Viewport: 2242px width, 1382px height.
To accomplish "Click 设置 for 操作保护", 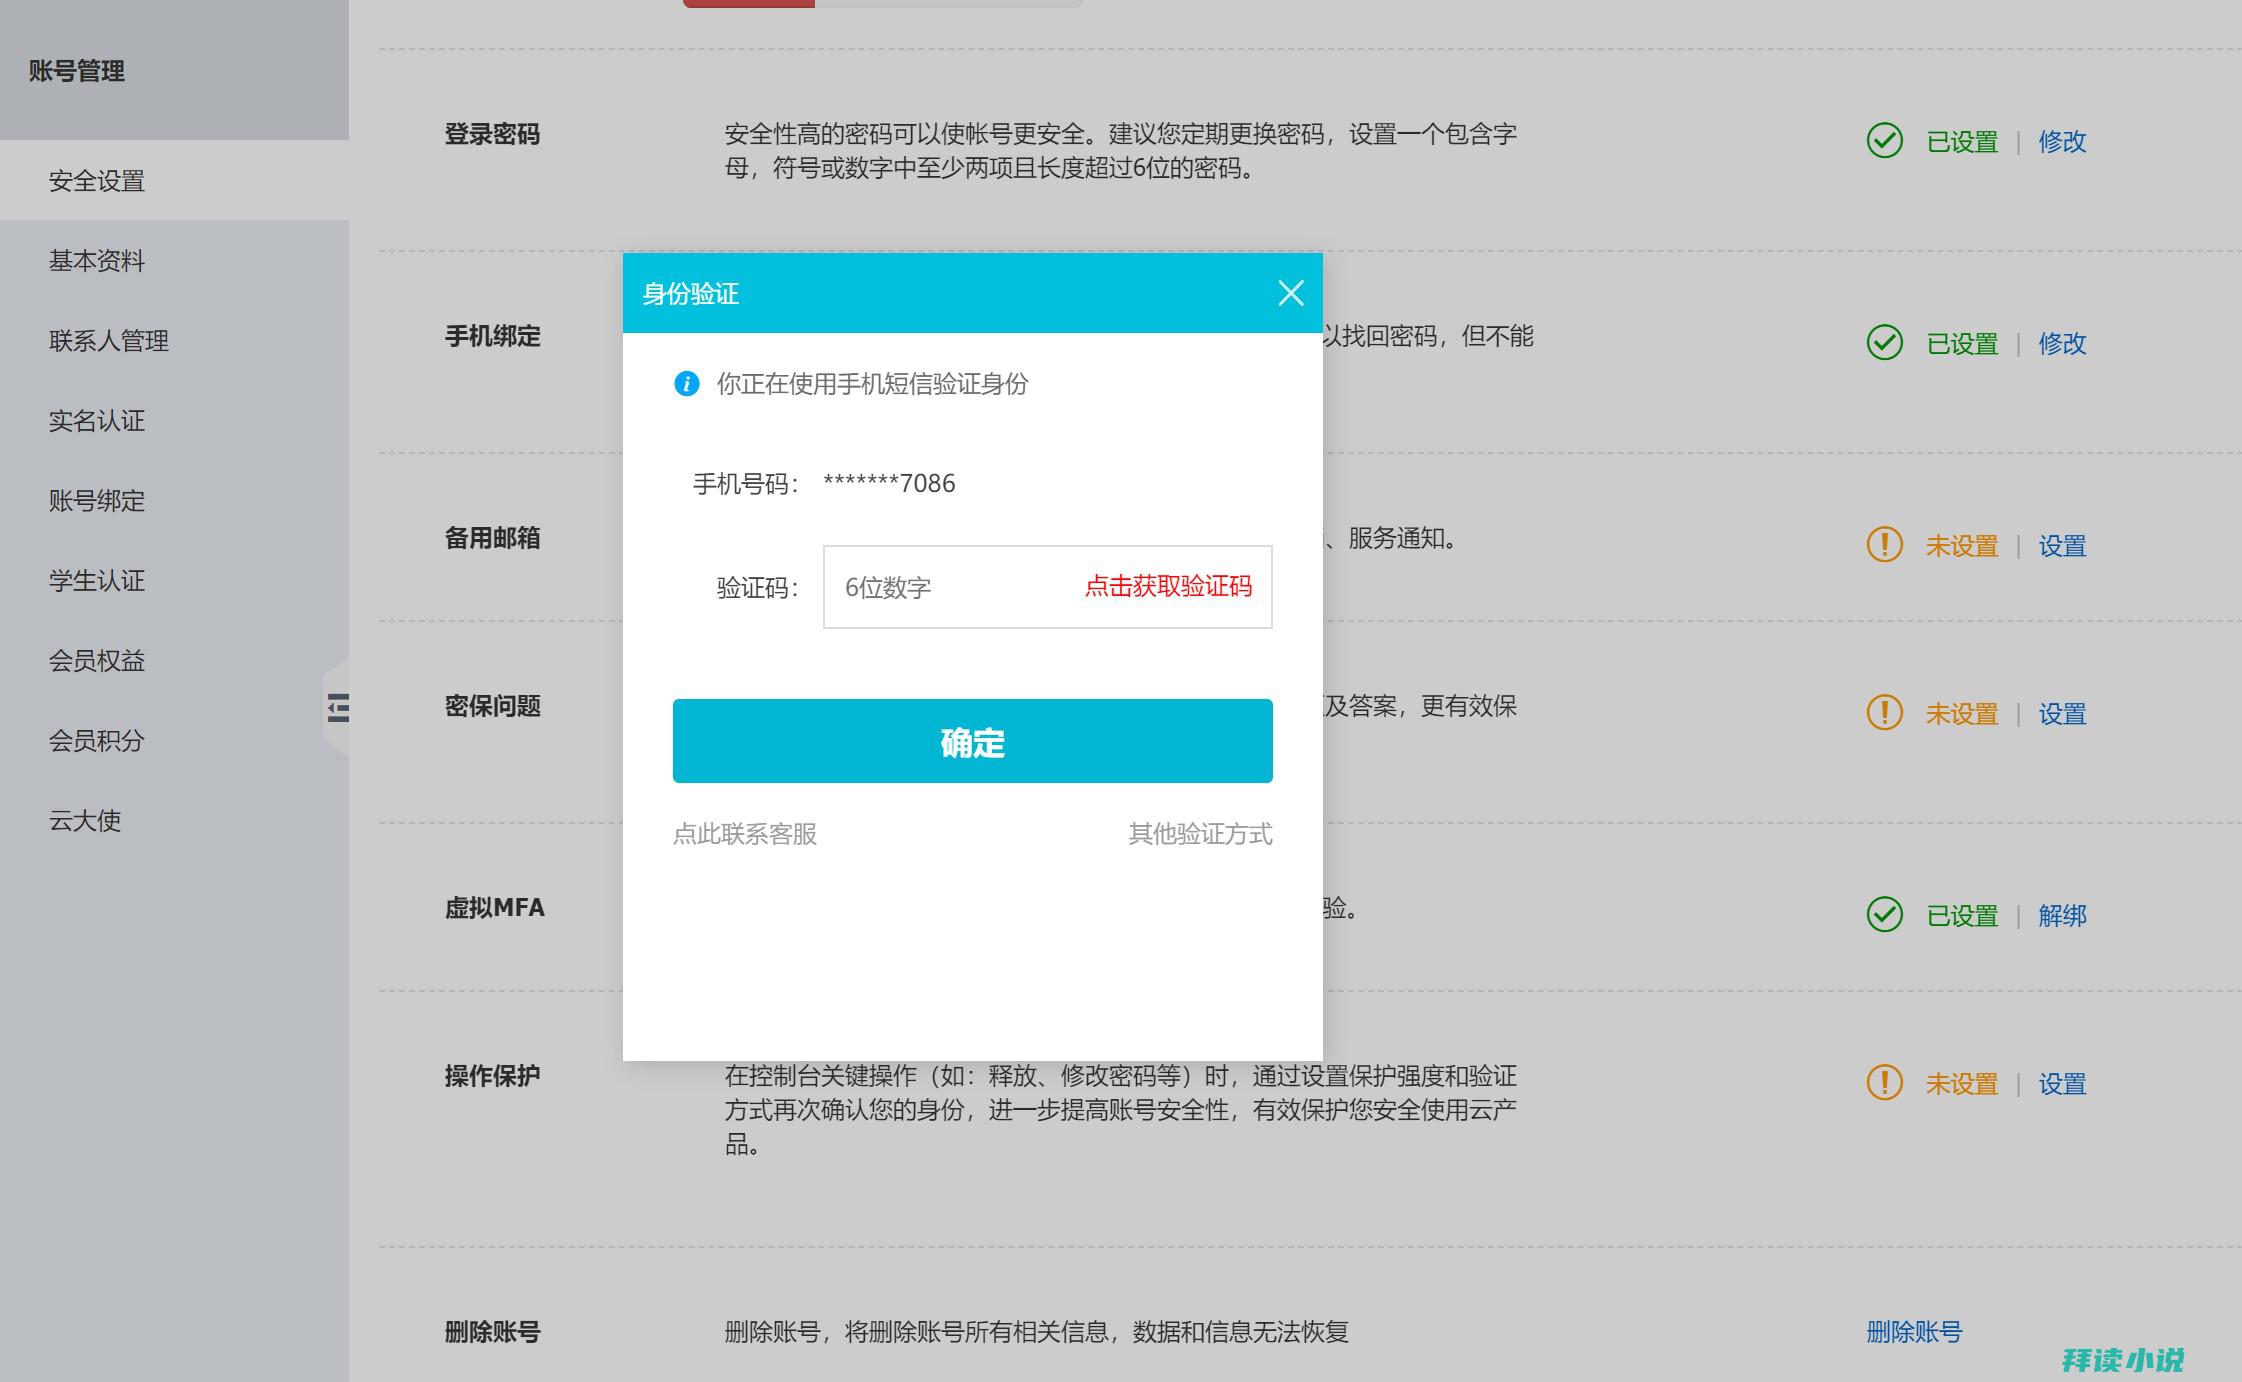I will 2062,1084.
